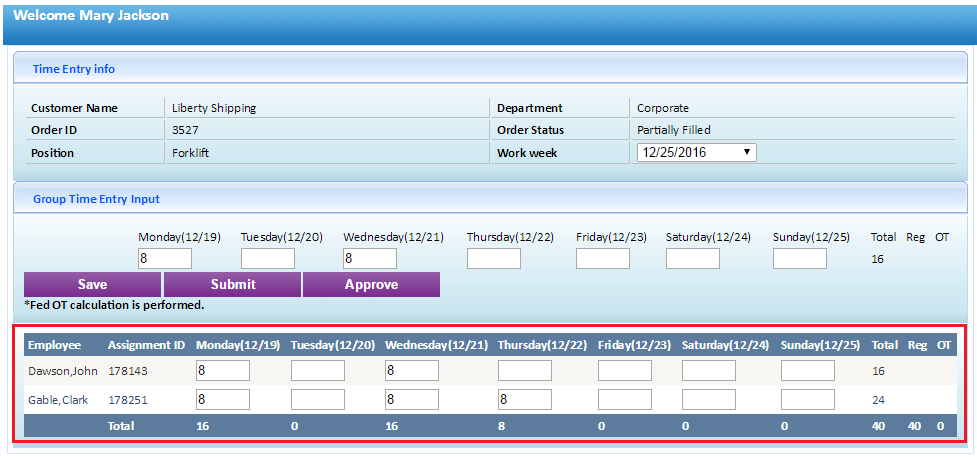
Task: Edit Dawson,John's Tuesday hours field
Action: (318, 370)
